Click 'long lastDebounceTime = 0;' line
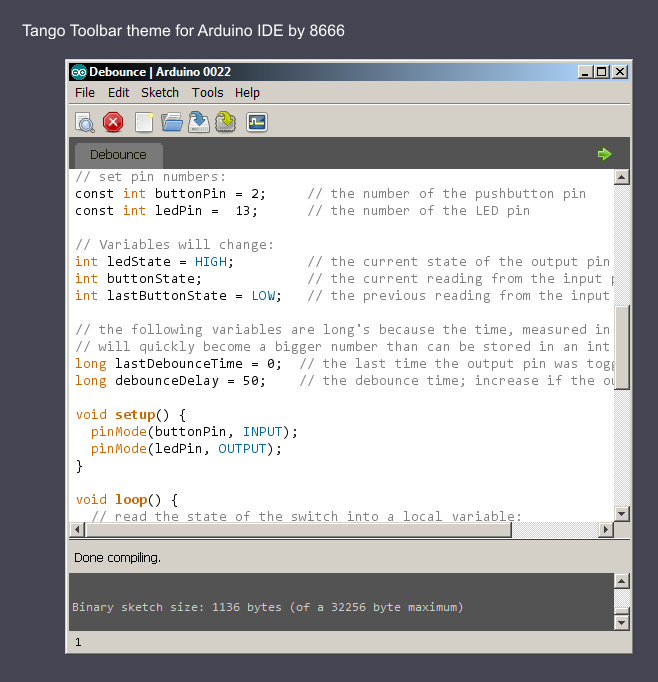The width and height of the screenshot is (658, 682). pos(178,364)
